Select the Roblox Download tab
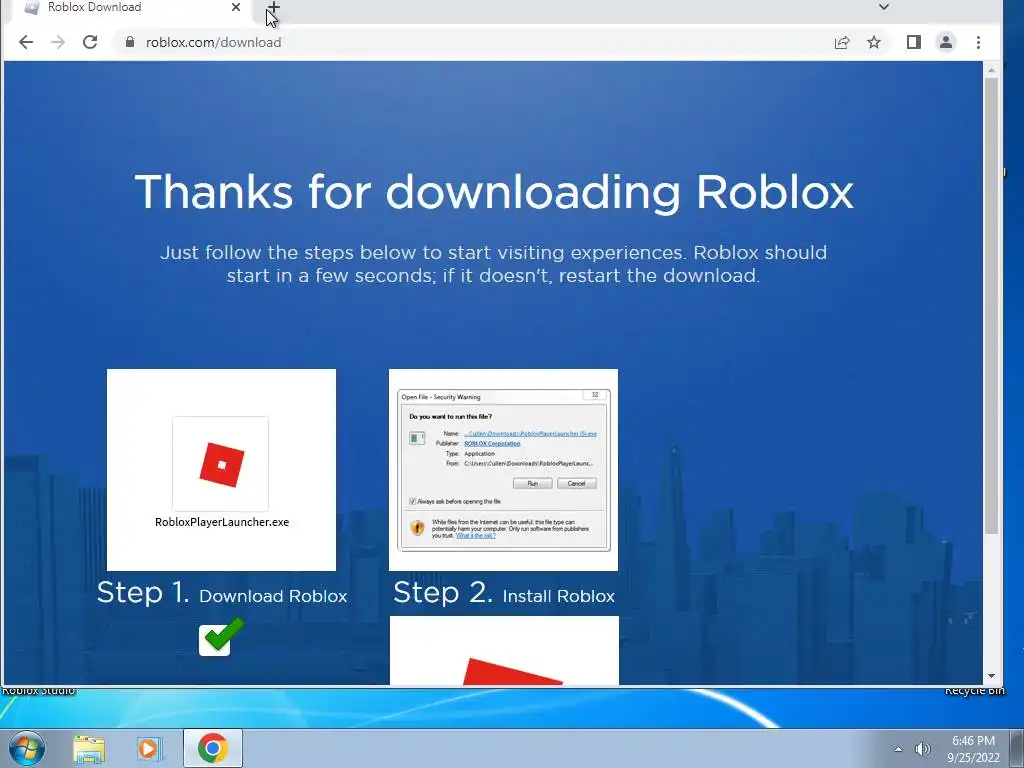The image size is (1024, 768). pos(131,8)
